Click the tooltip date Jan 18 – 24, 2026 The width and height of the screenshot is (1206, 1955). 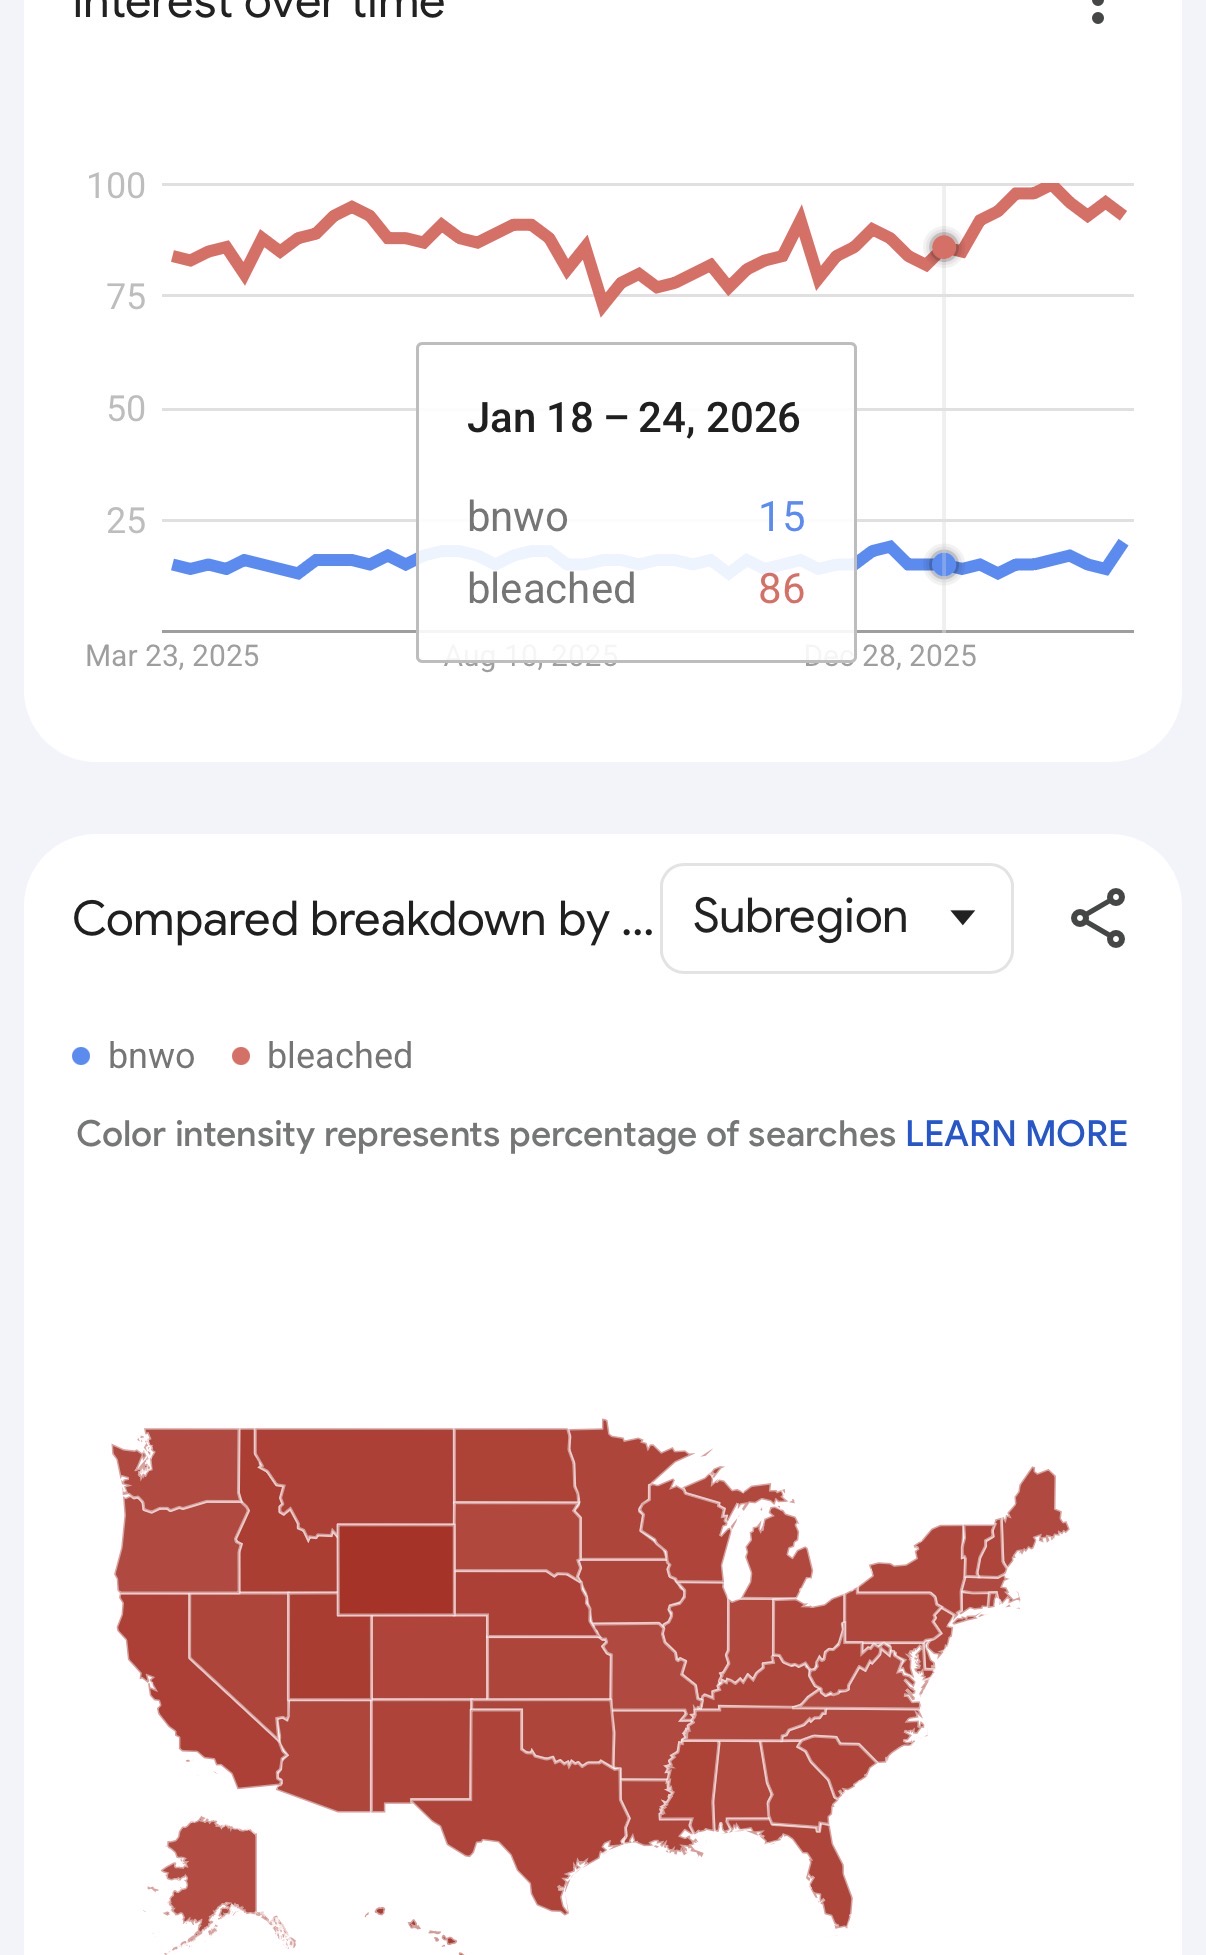[633, 418]
